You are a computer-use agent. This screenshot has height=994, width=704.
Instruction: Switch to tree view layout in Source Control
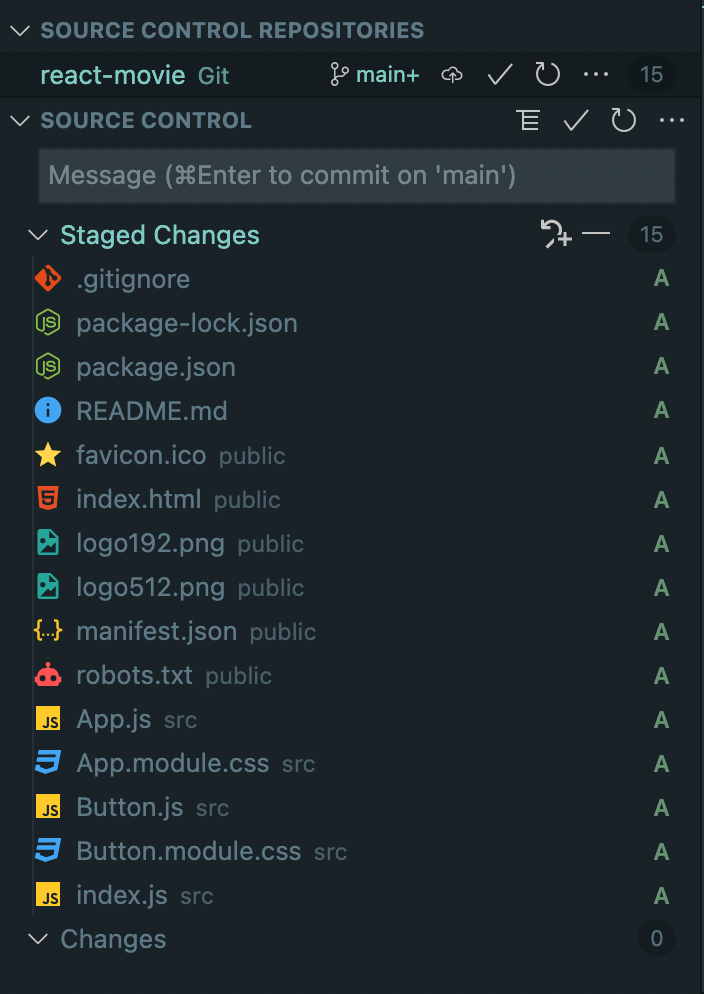point(528,120)
